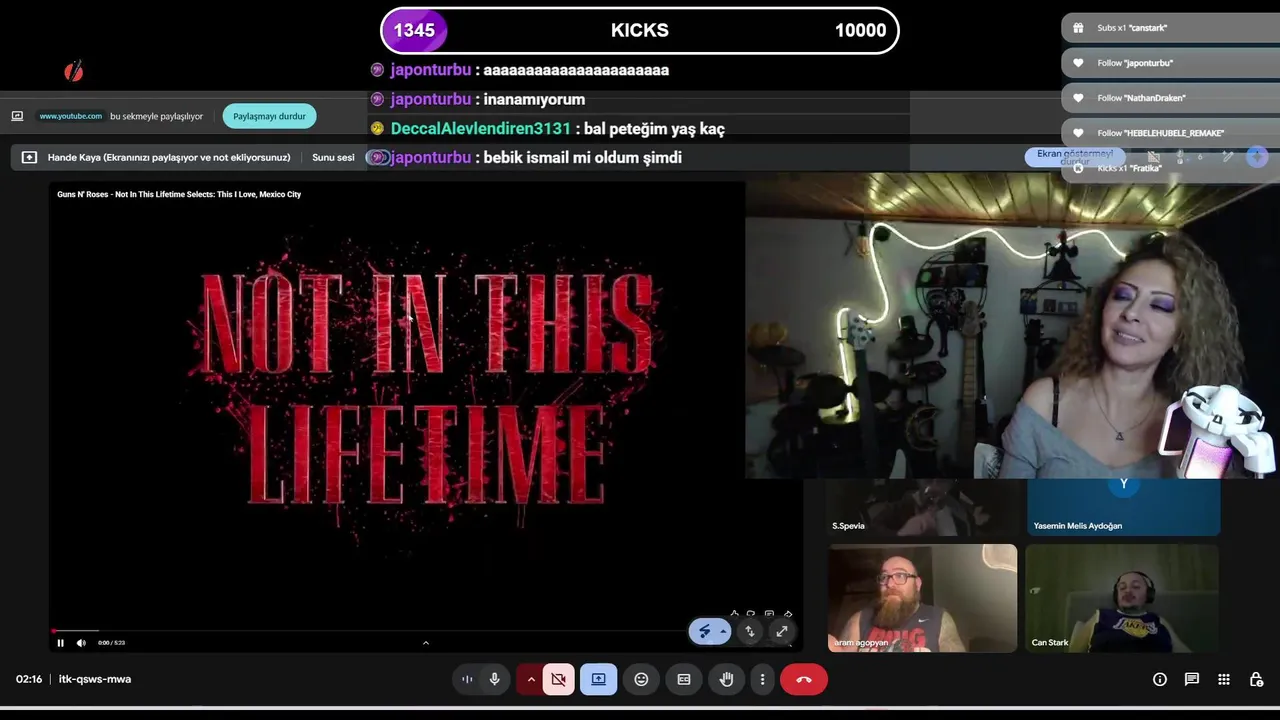Click DeccalAlevlendiren3131 chat username
Viewport: 1280px width, 720px height.
(x=481, y=128)
